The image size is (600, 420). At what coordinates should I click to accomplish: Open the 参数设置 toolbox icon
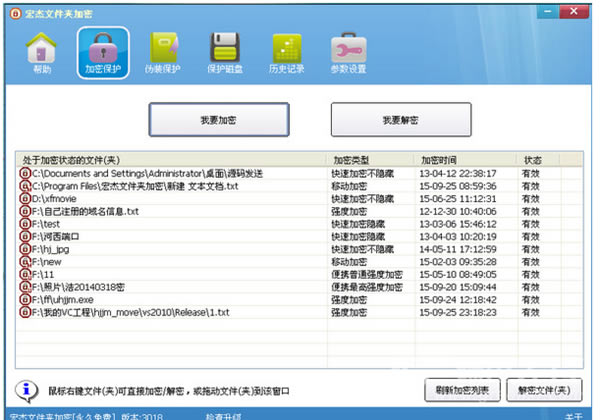(x=348, y=48)
